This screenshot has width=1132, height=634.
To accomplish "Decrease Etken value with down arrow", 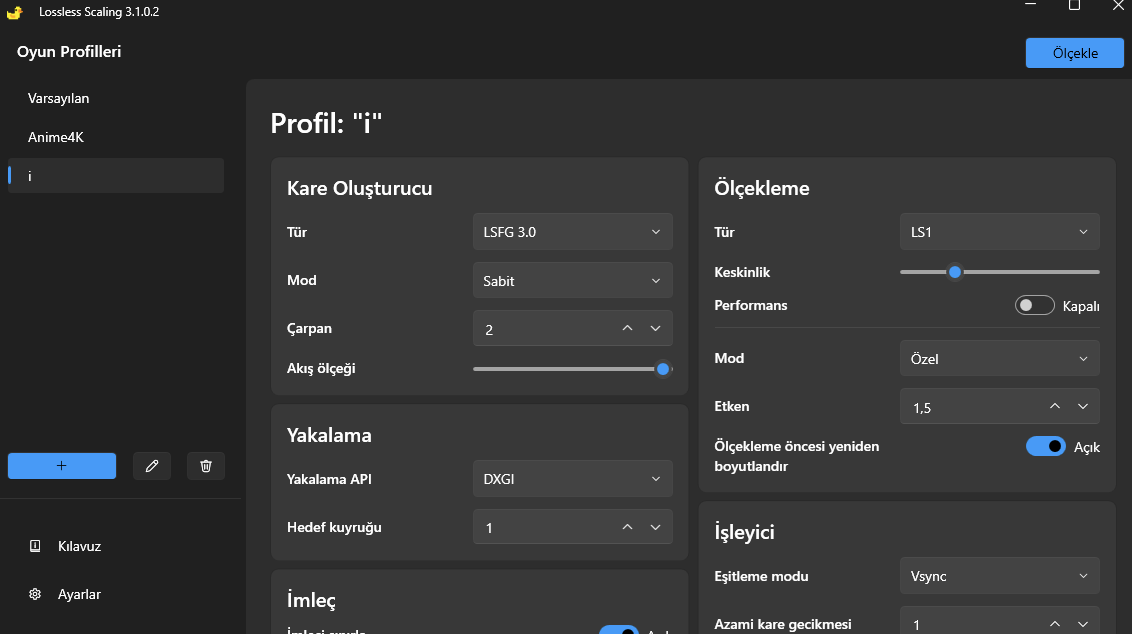I will [x=1083, y=406].
